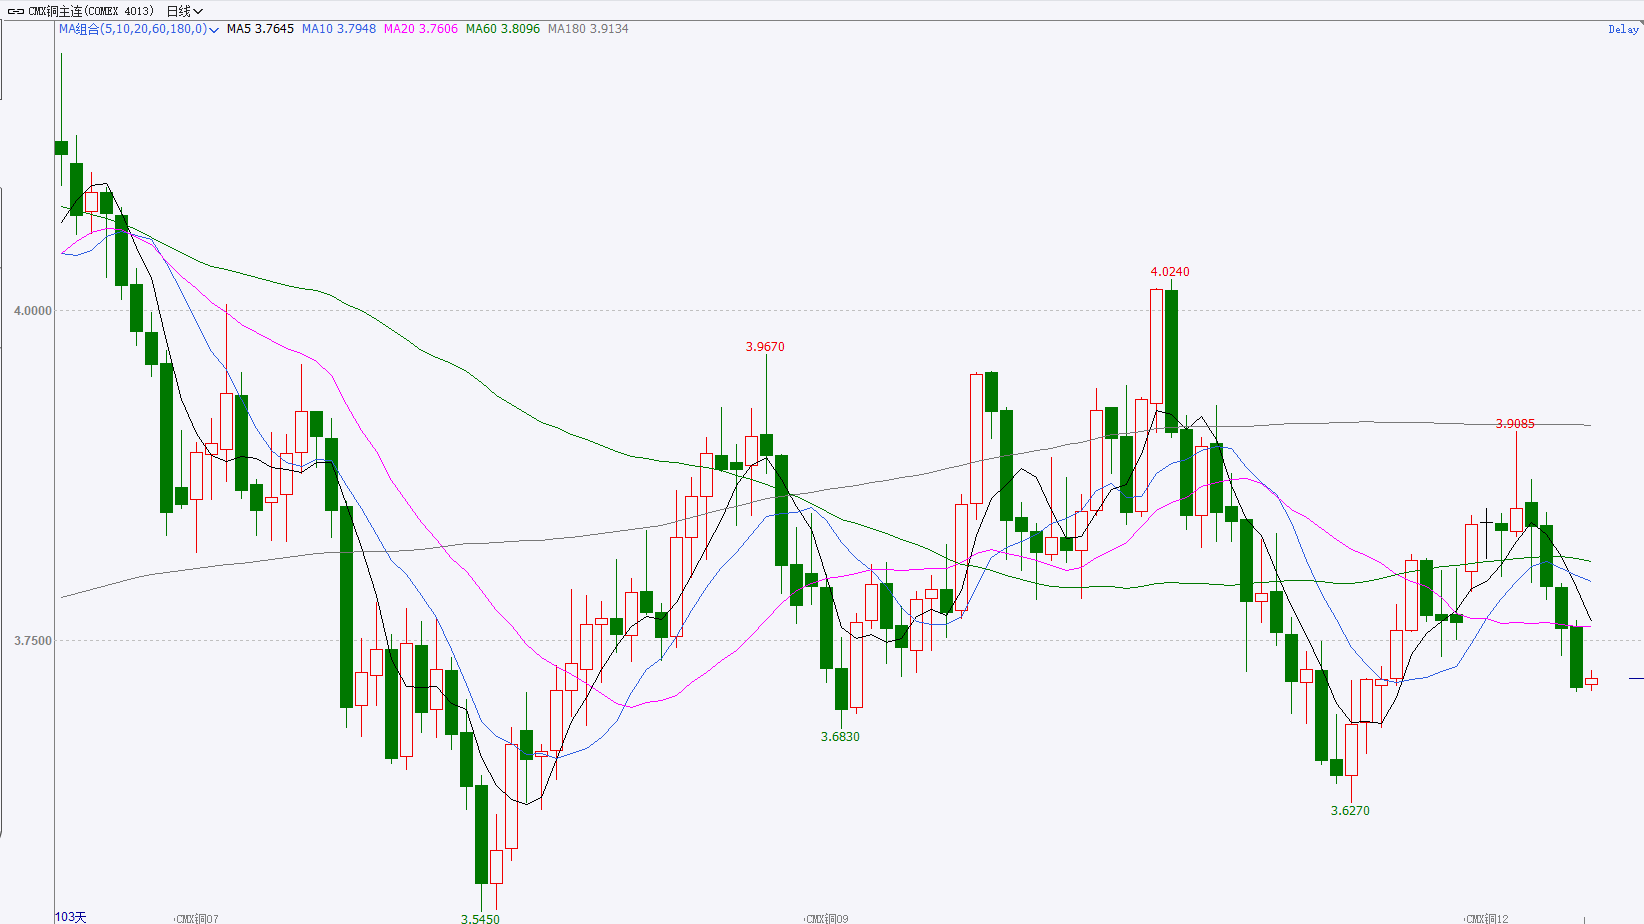Click the 3.7500 price axis label
The height and width of the screenshot is (924, 1644).
point(32,641)
